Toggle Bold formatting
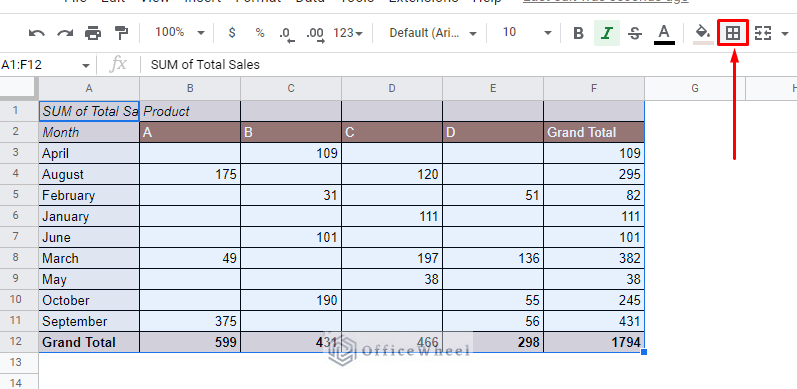 pyautogui.click(x=578, y=34)
